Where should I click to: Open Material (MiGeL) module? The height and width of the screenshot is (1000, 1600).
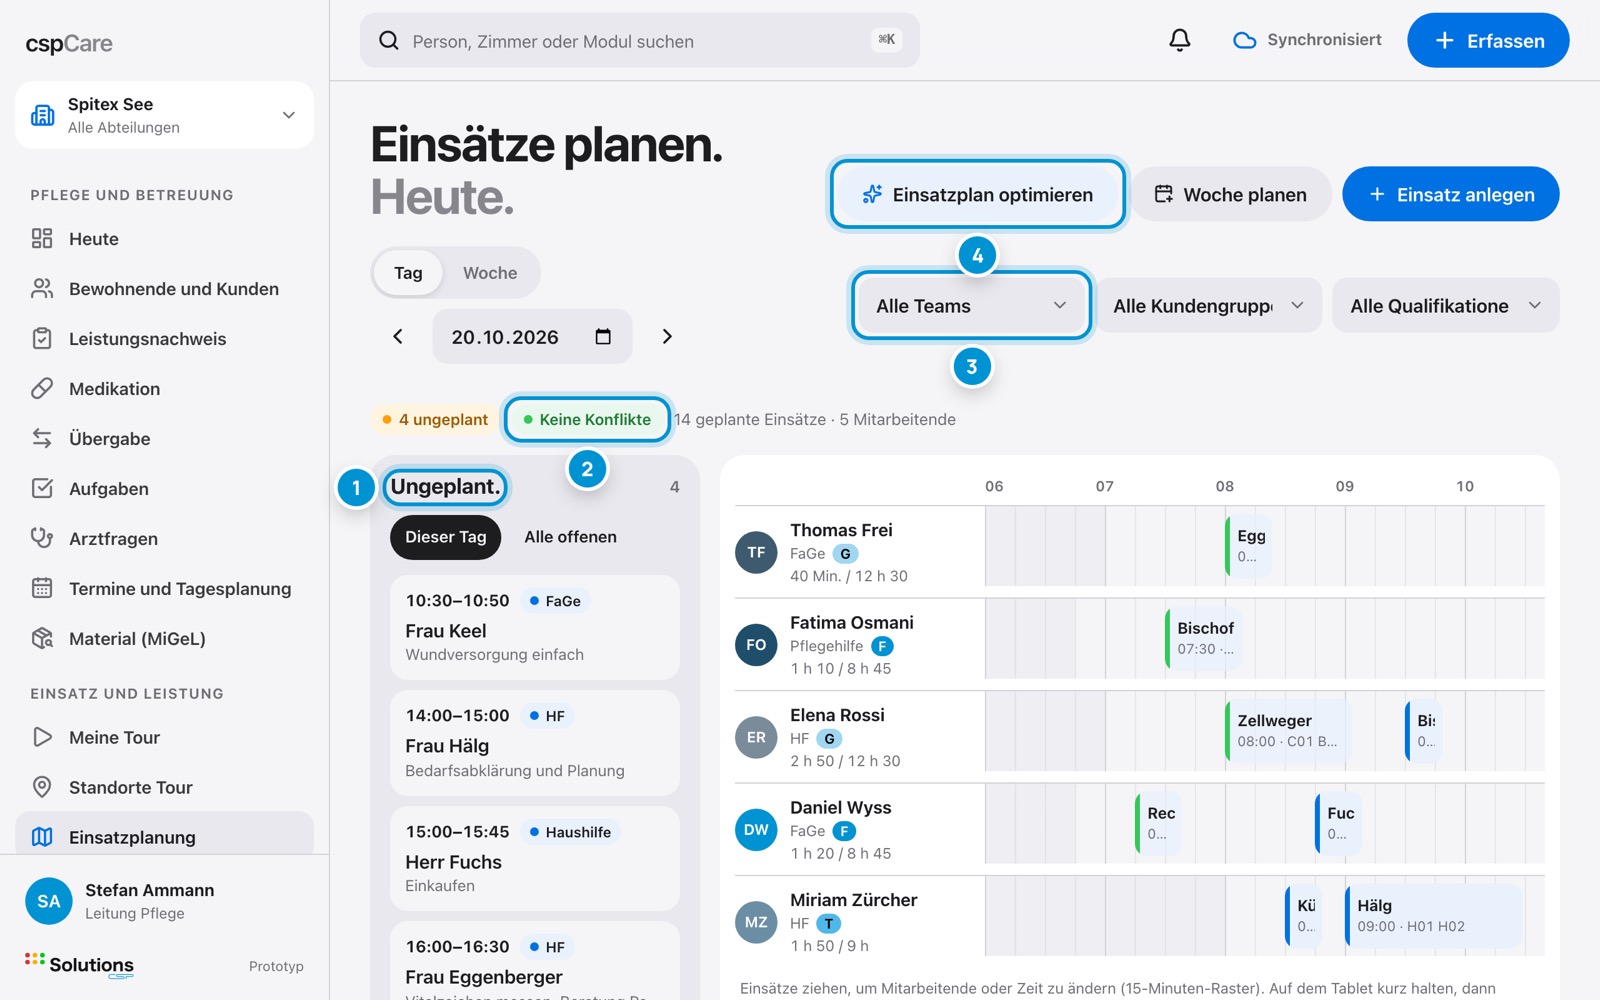click(x=165, y=639)
